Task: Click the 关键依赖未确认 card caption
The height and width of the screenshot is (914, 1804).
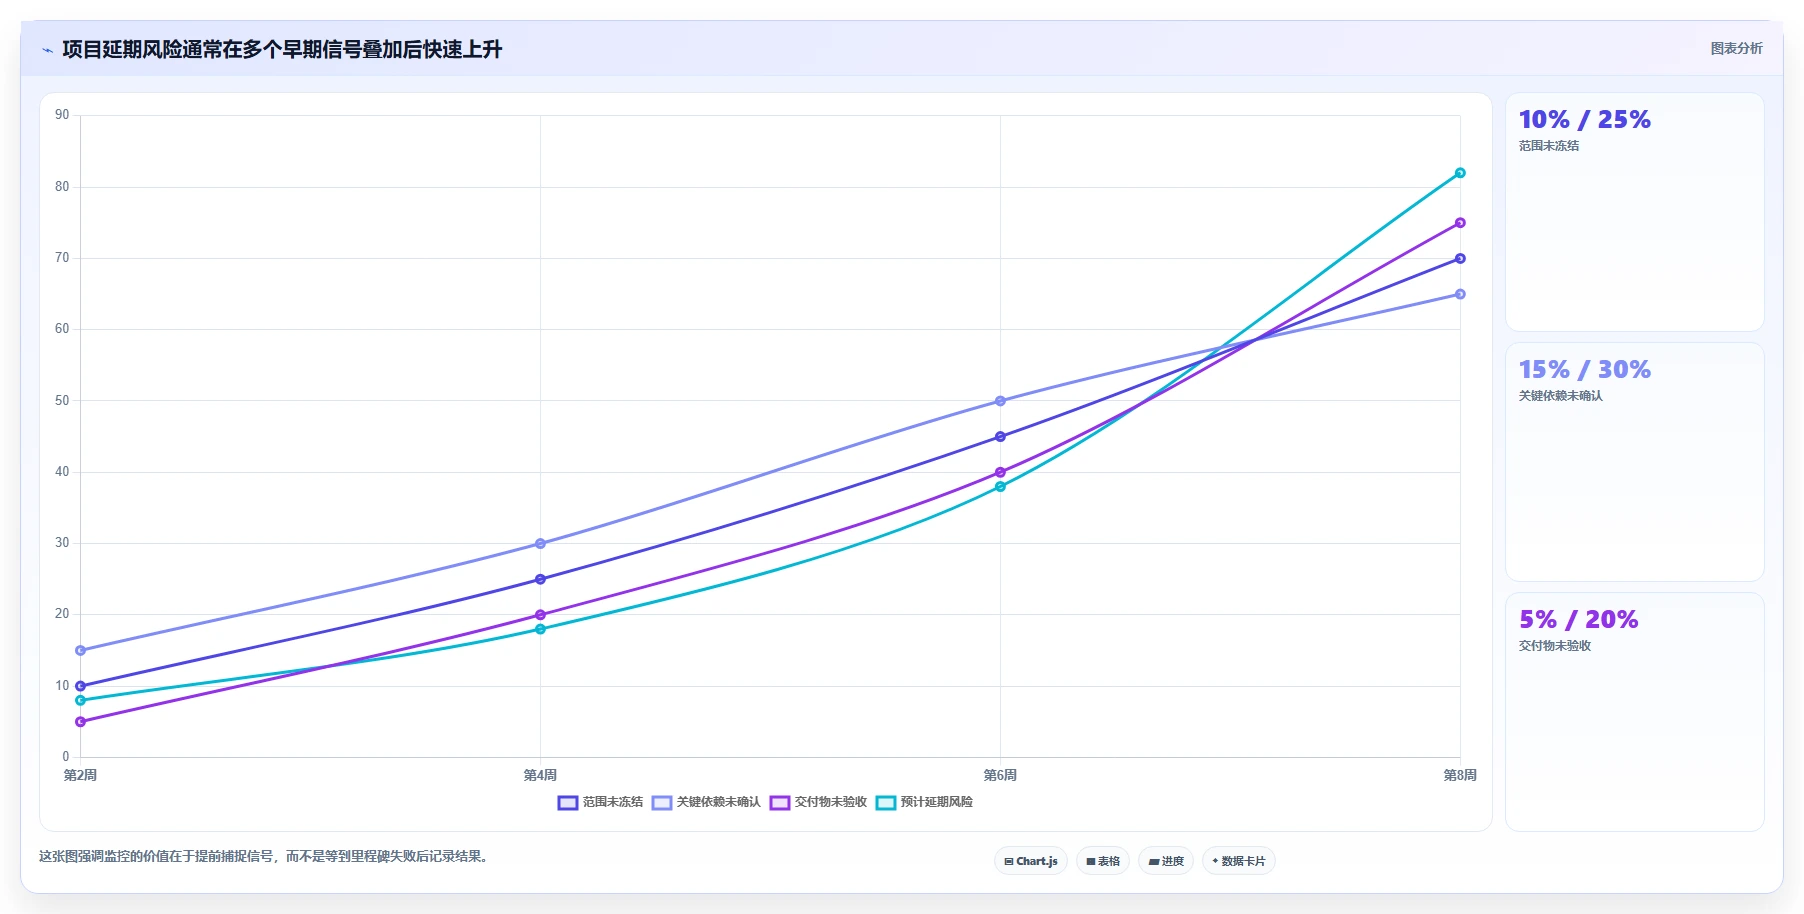Action: [x=1561, y=396]
